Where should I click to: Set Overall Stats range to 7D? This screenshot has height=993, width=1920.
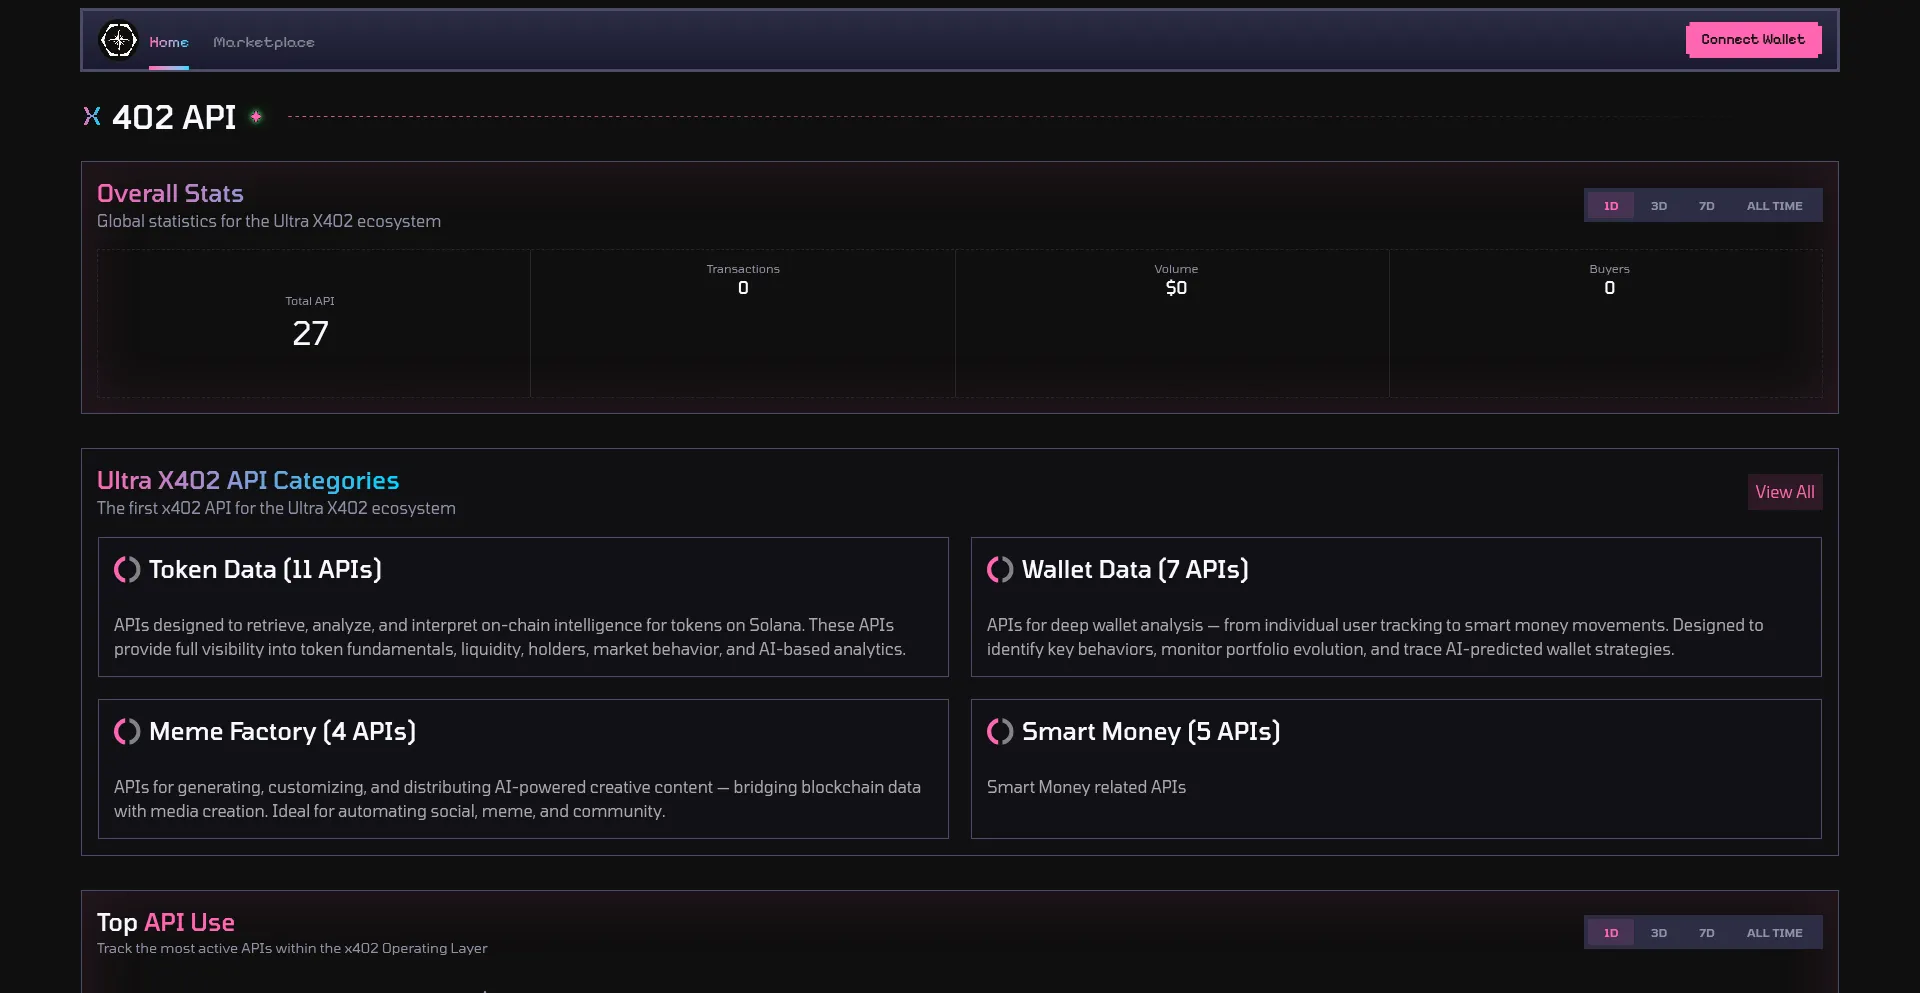1706,206
